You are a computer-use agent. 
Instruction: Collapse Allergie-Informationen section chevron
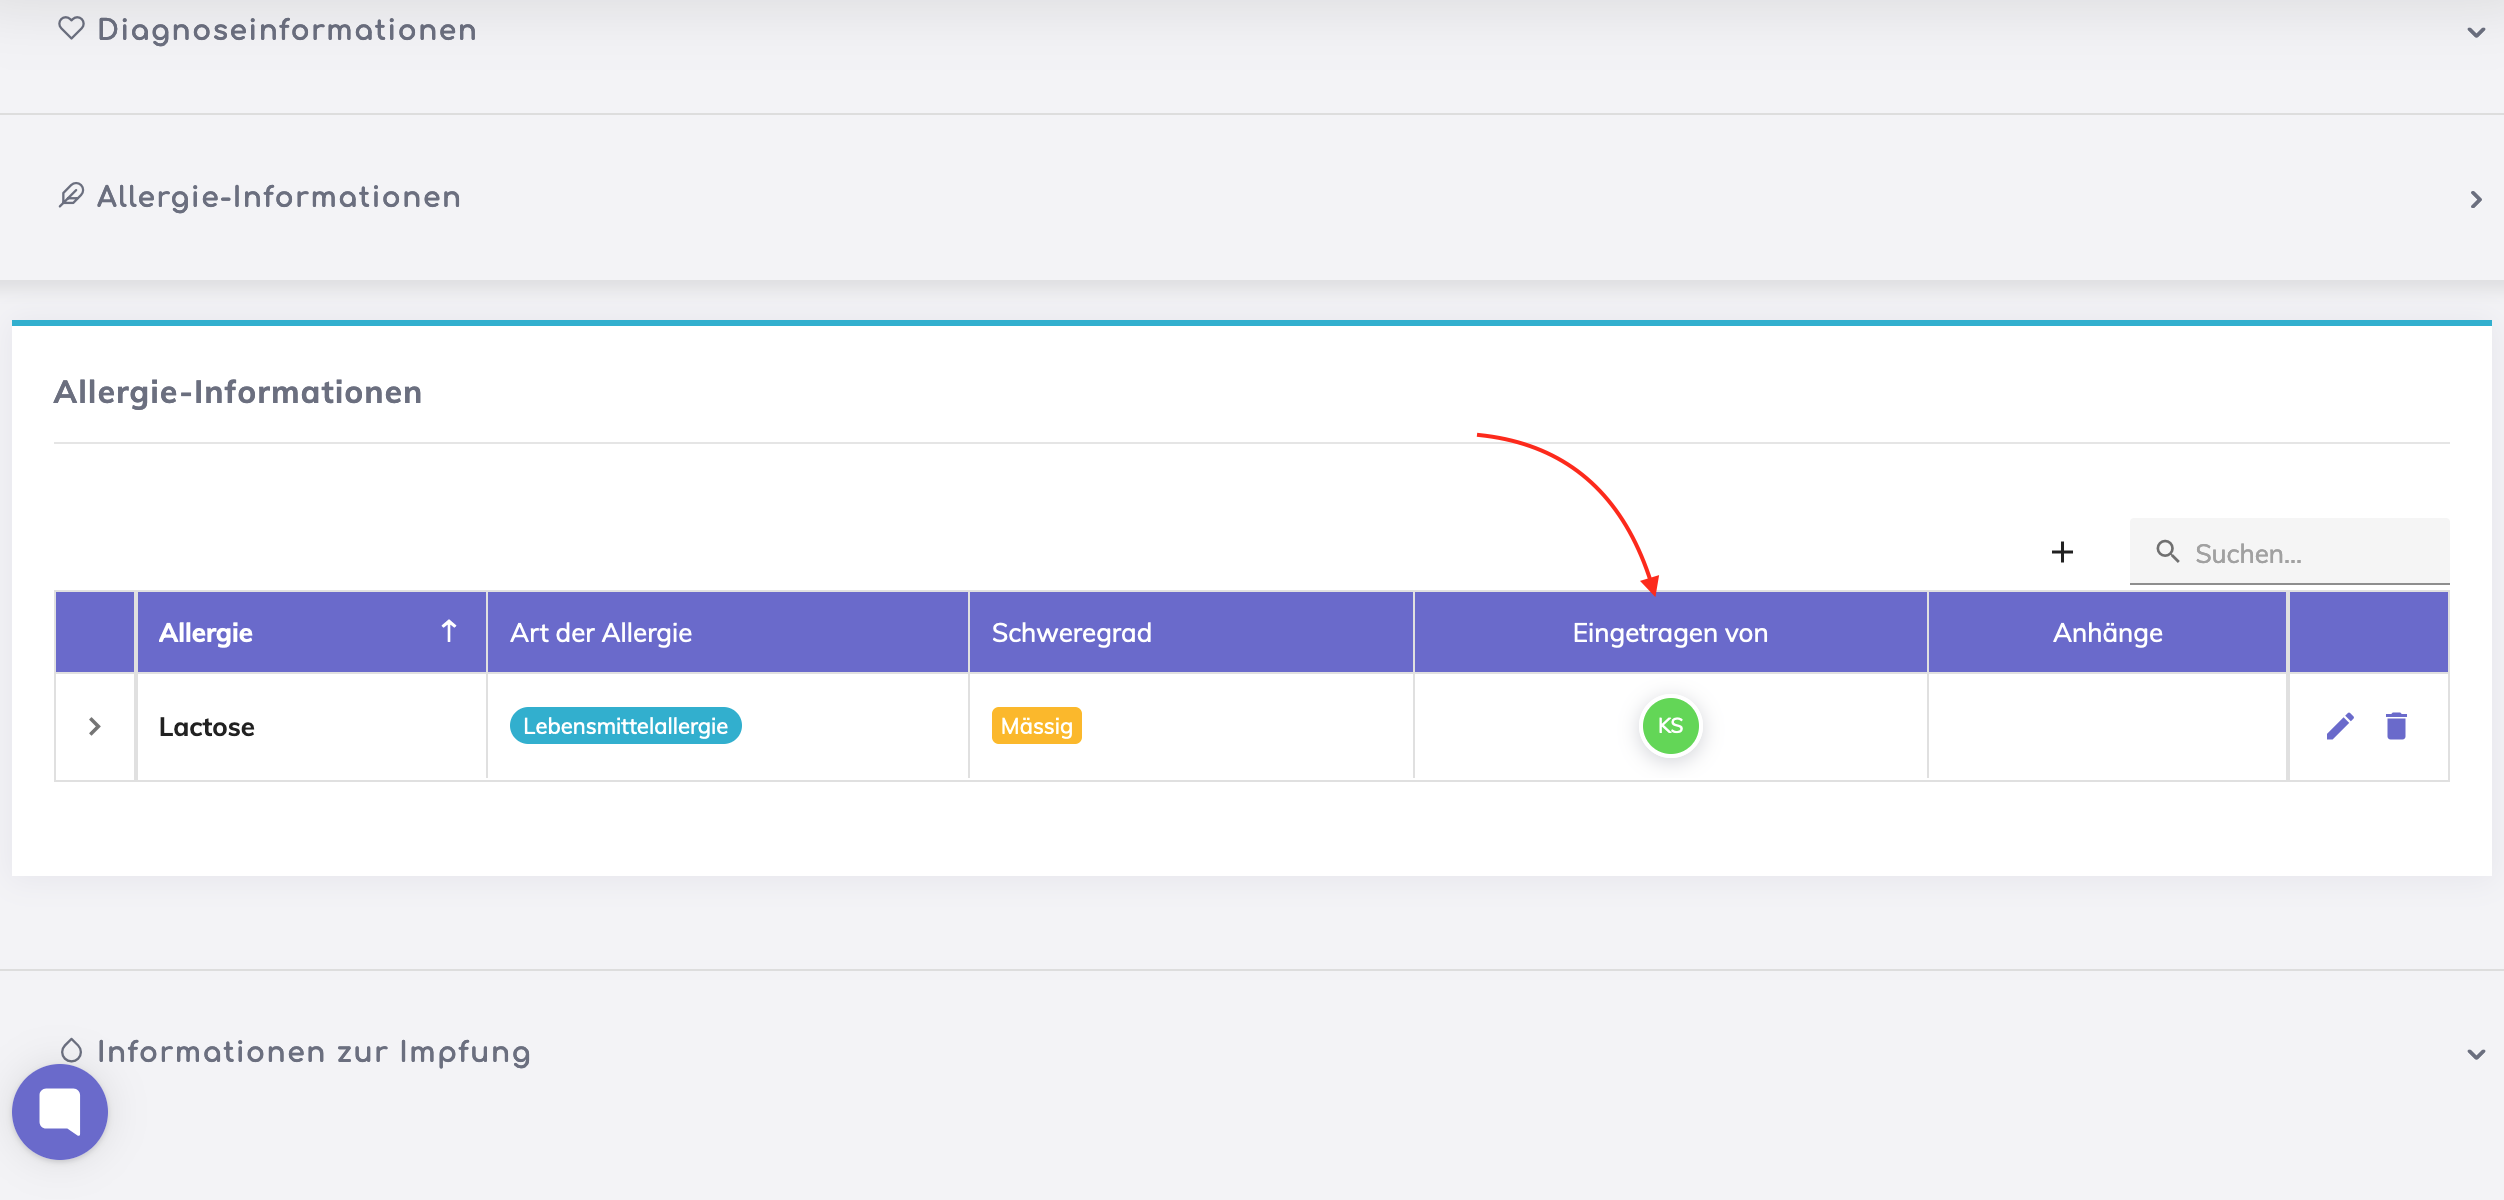(2476, 200)
